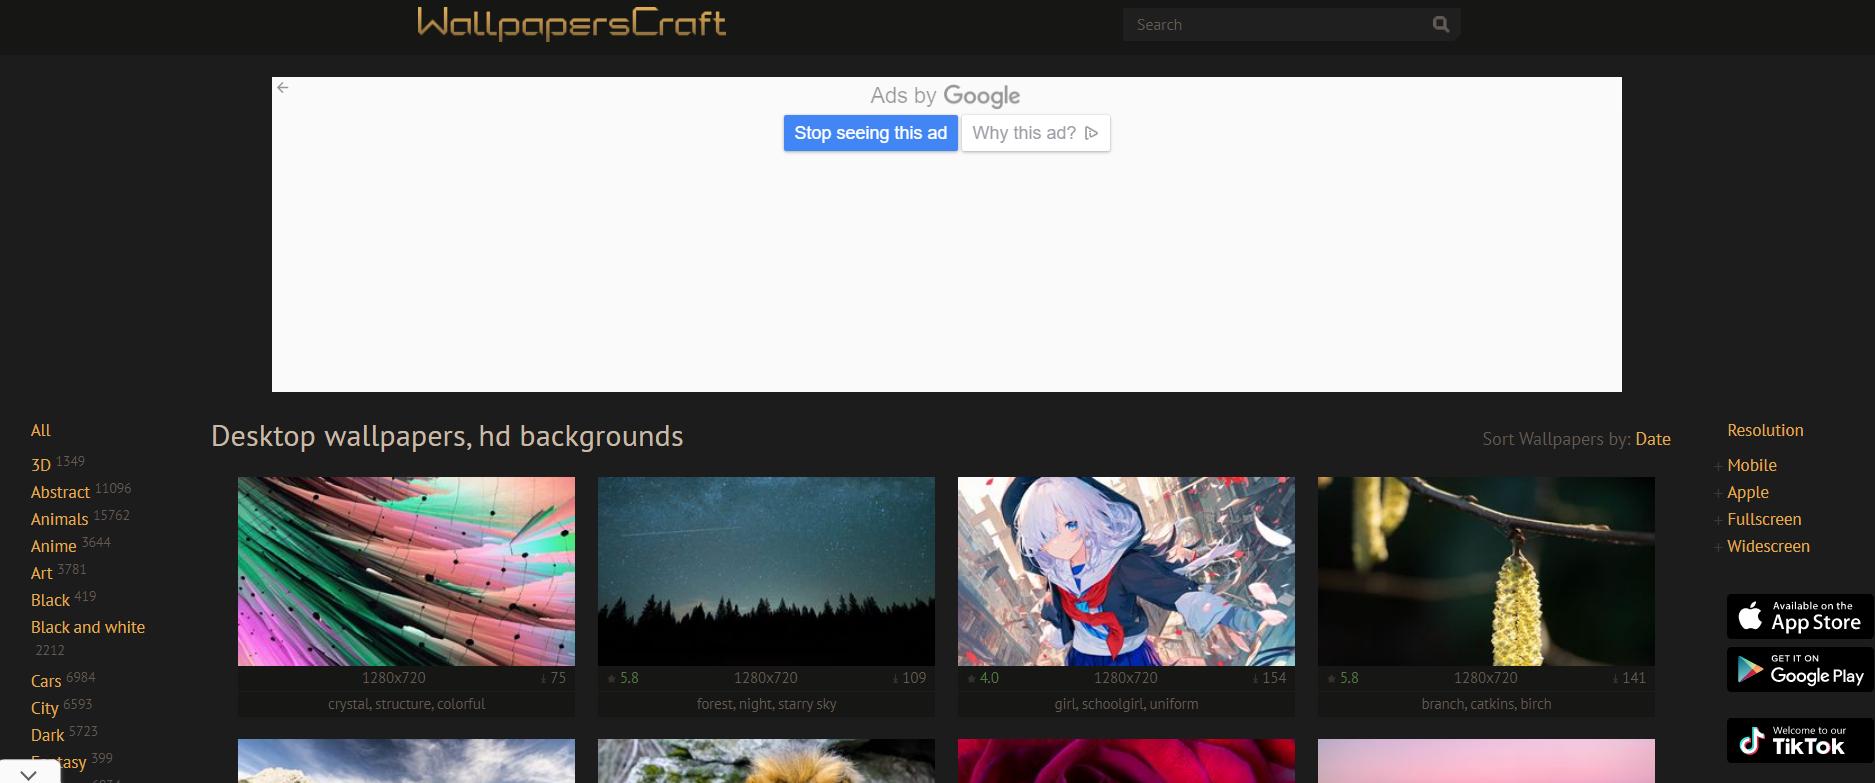
Task: Select the Abstract category
Action: coord(60,492)
